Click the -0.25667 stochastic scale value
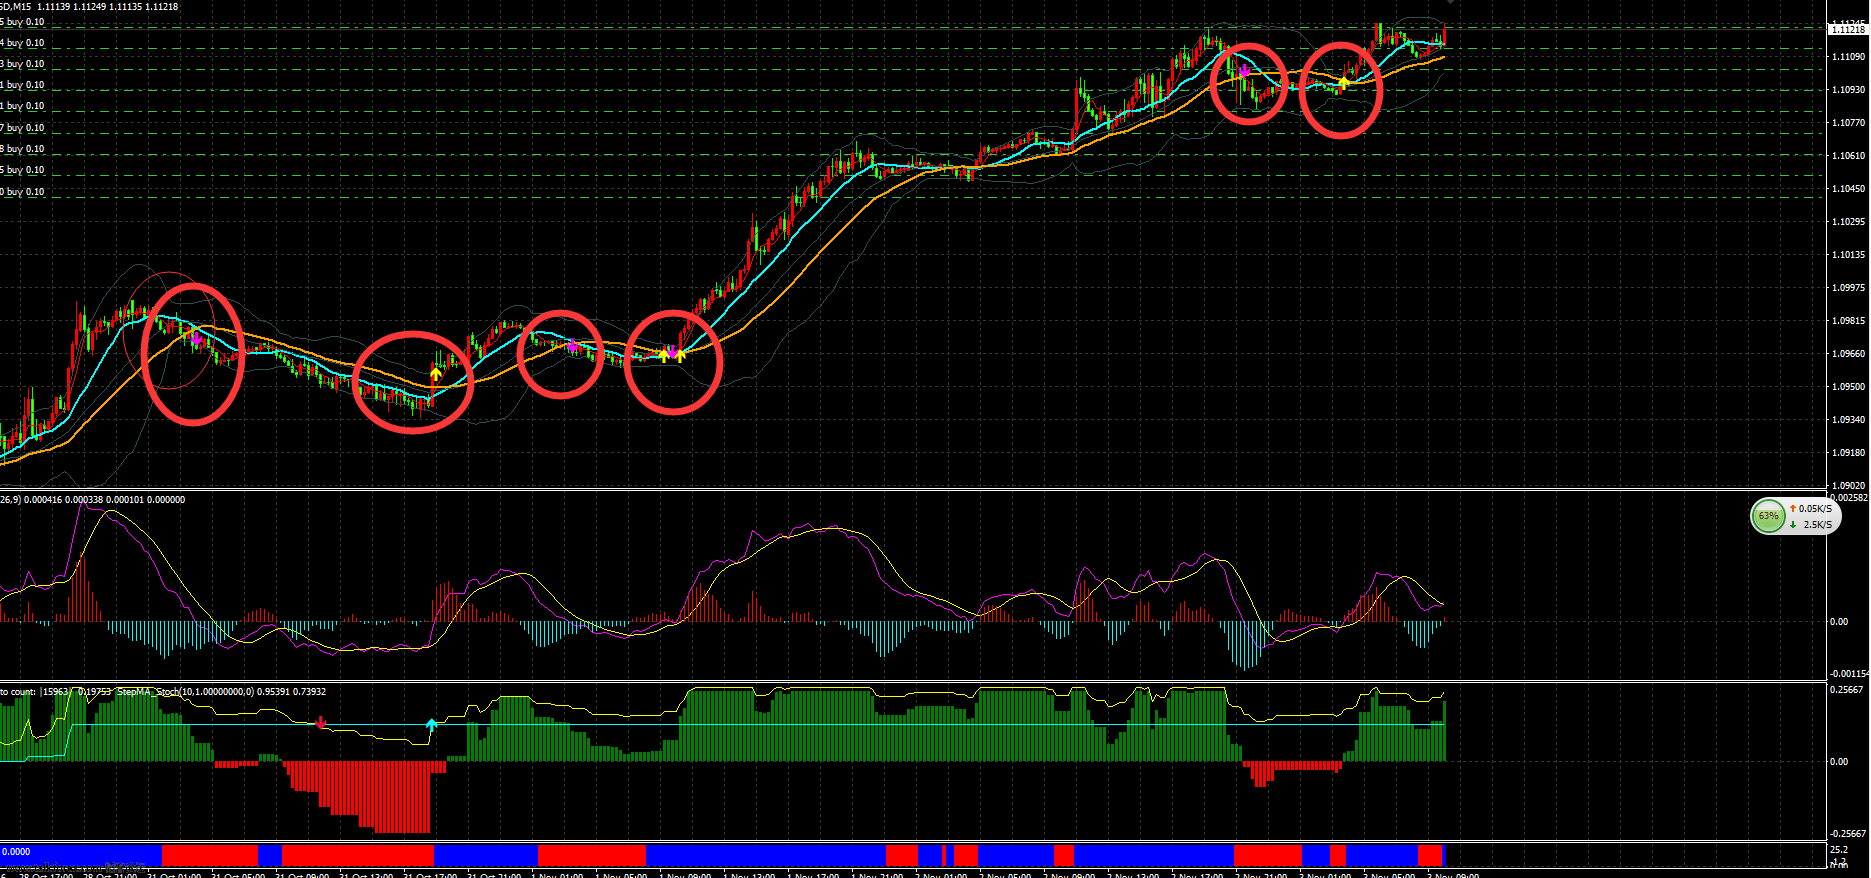This screenshot has height=878, width=1871. [1847, 834]
